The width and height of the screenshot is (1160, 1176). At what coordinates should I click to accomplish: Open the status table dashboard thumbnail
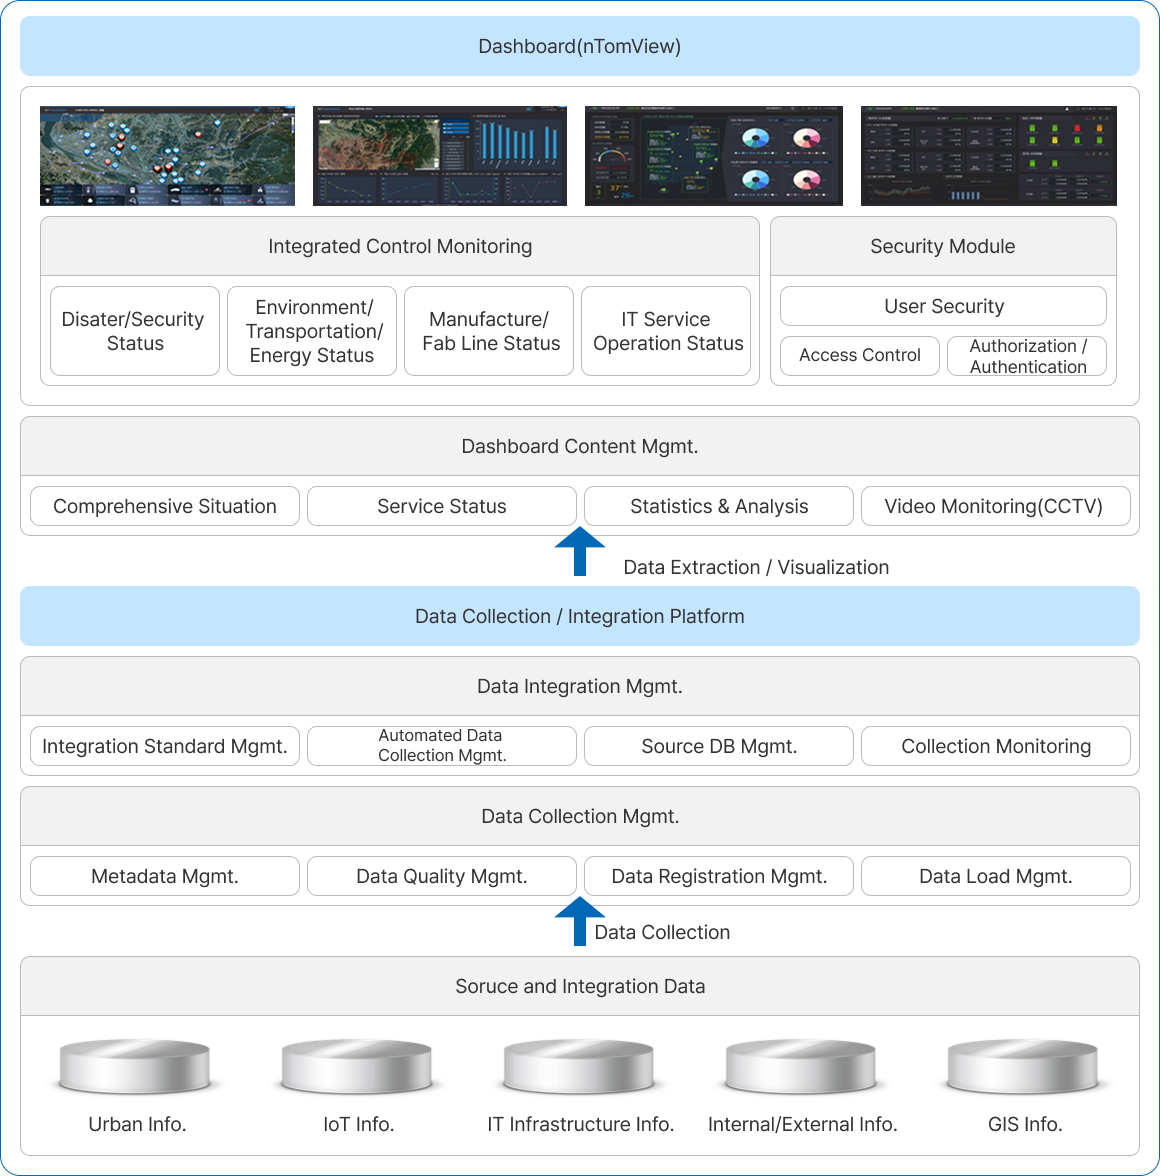tap(988, 156)
